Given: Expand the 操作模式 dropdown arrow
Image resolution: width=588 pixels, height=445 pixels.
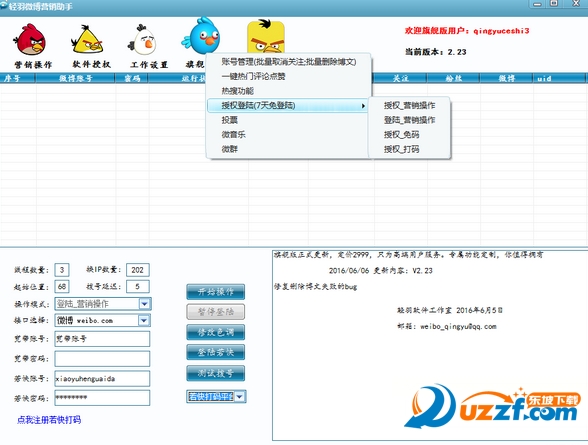Looking at the screenshot, I should [x=145, y=304].
